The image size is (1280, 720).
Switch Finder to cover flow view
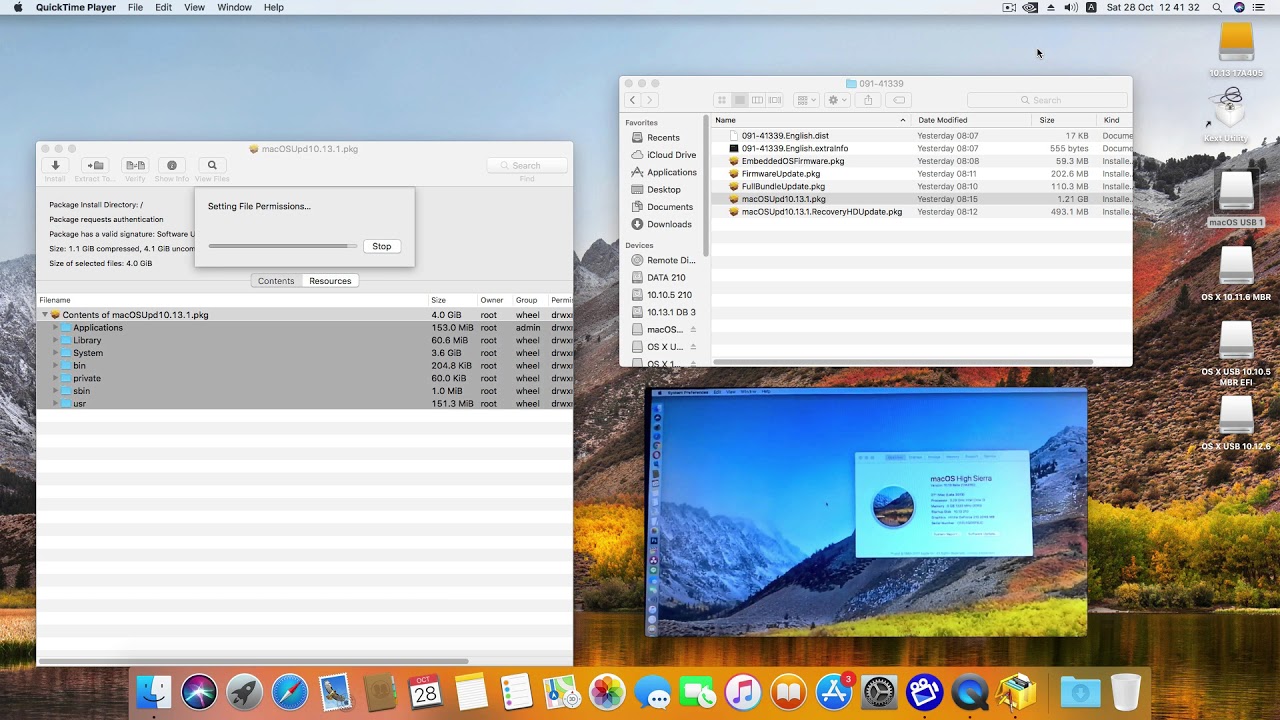pos(775,100)
